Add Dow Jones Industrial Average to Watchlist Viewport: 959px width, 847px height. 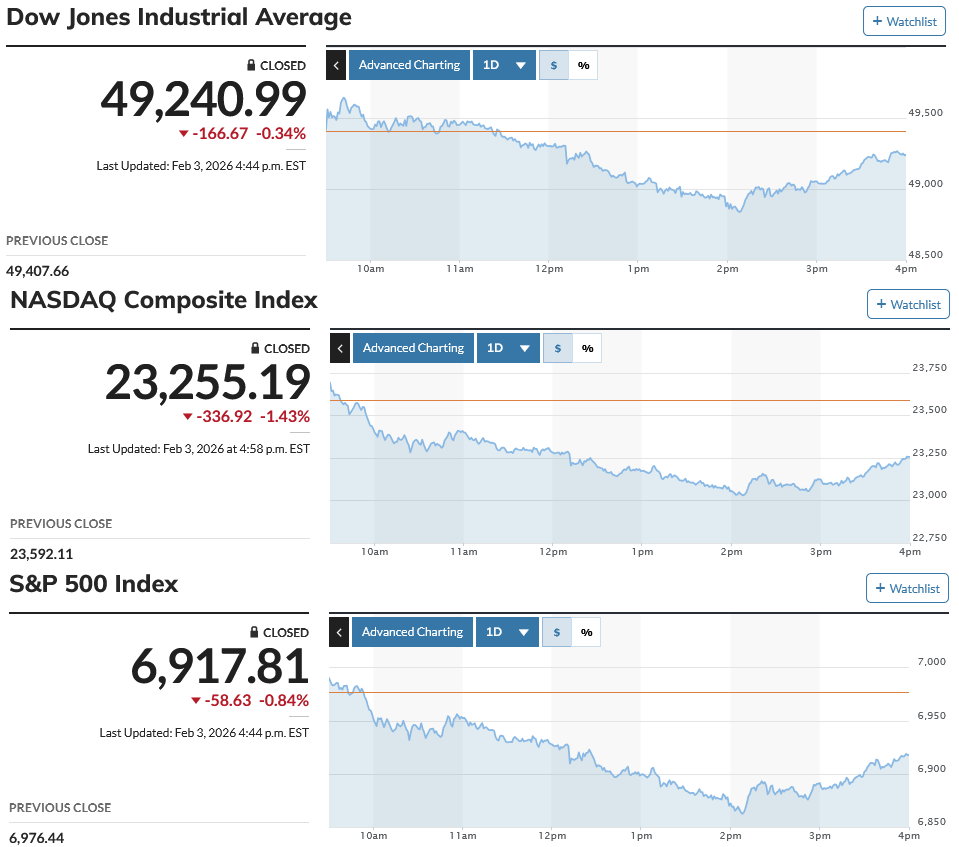[x=904, y=21]
